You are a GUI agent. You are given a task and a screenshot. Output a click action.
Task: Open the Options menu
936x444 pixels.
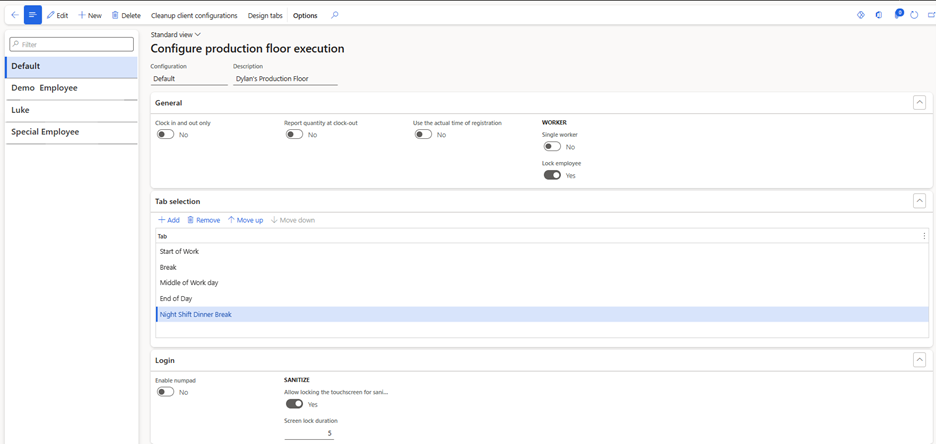click(305, 15)
